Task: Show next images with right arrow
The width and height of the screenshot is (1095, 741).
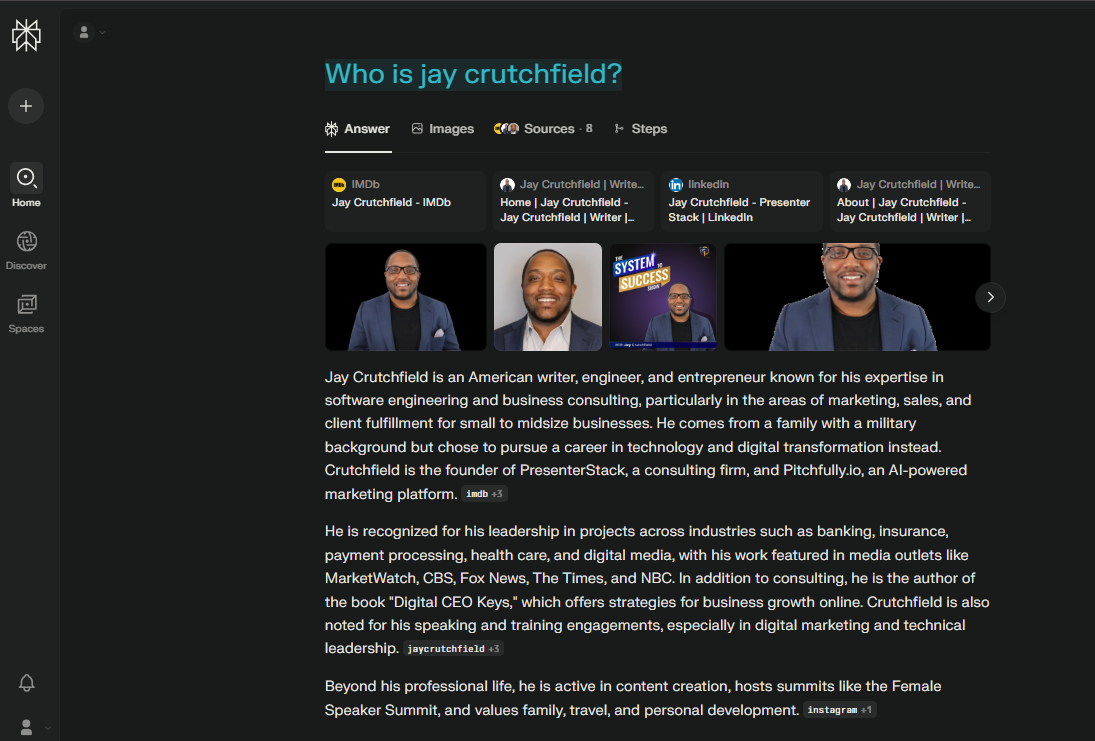Action: click(990, 297)
